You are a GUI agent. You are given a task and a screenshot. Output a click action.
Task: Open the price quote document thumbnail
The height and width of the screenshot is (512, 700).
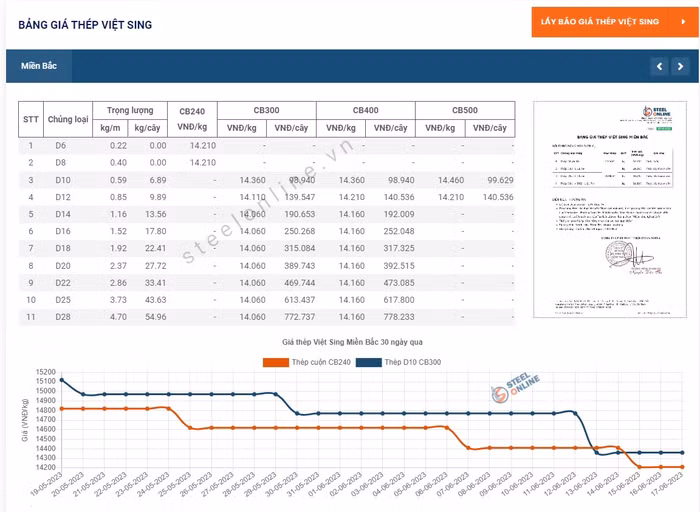click(610, 209)
